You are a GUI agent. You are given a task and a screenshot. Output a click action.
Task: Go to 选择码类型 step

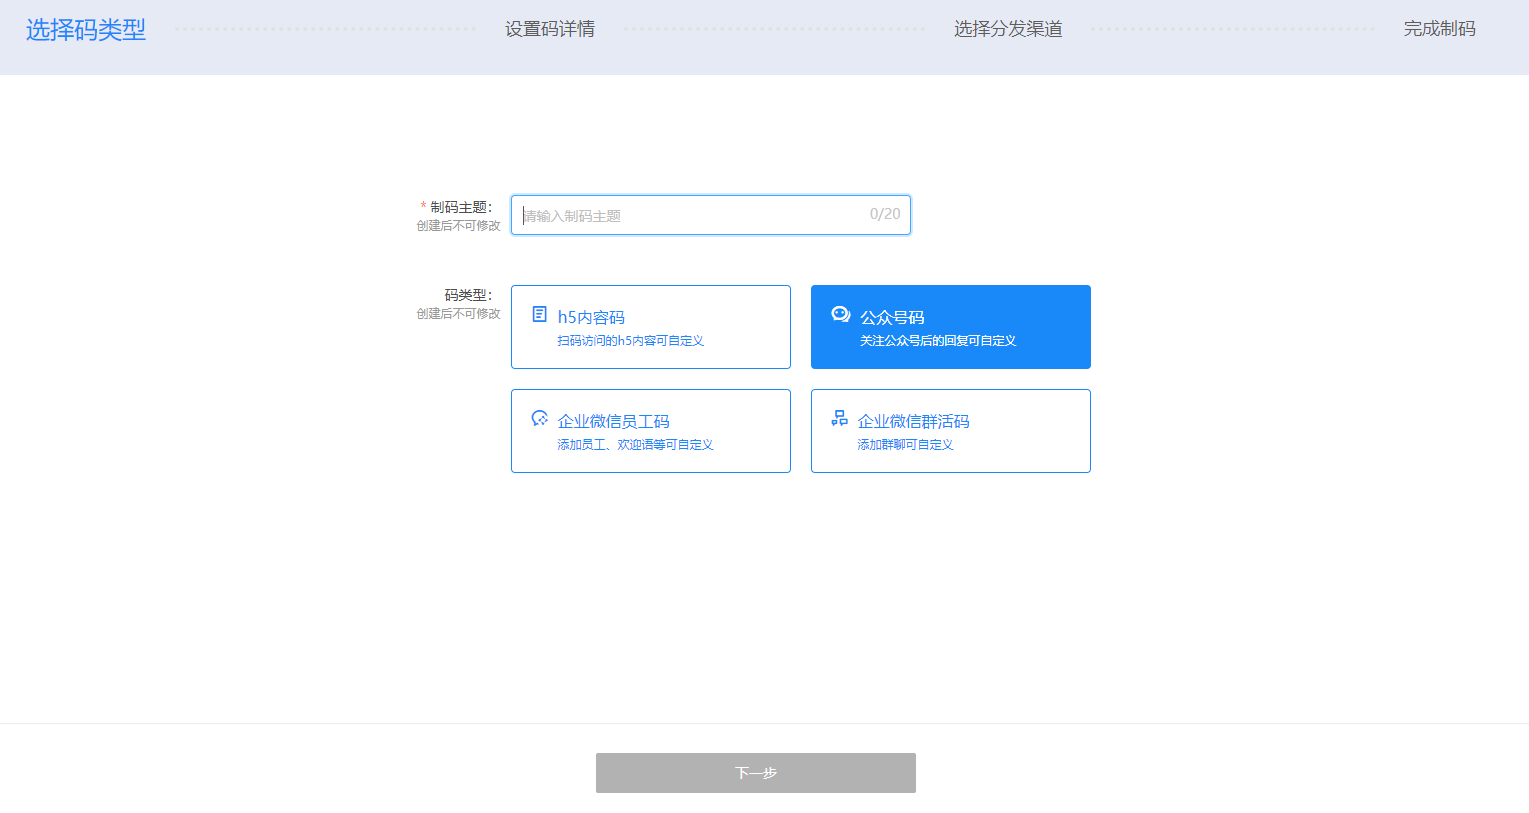pos(86,30)
